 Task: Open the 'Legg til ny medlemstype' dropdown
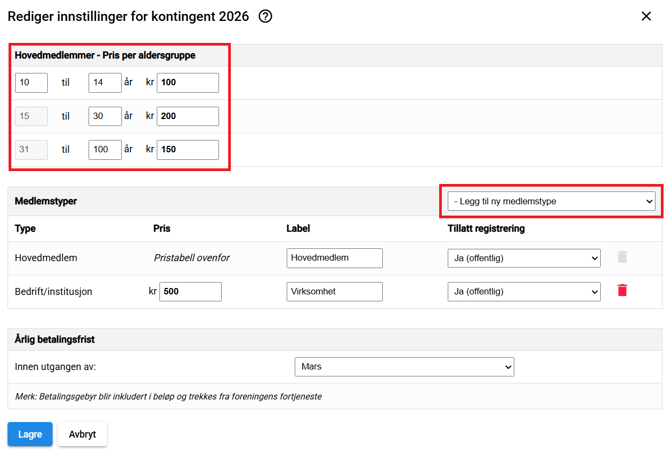click(551, 201)
